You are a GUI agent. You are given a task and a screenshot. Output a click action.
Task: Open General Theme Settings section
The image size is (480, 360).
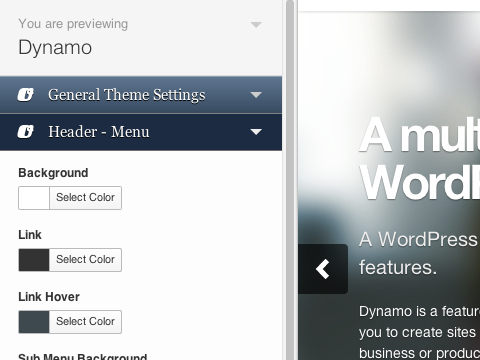(x=141, y=95)
